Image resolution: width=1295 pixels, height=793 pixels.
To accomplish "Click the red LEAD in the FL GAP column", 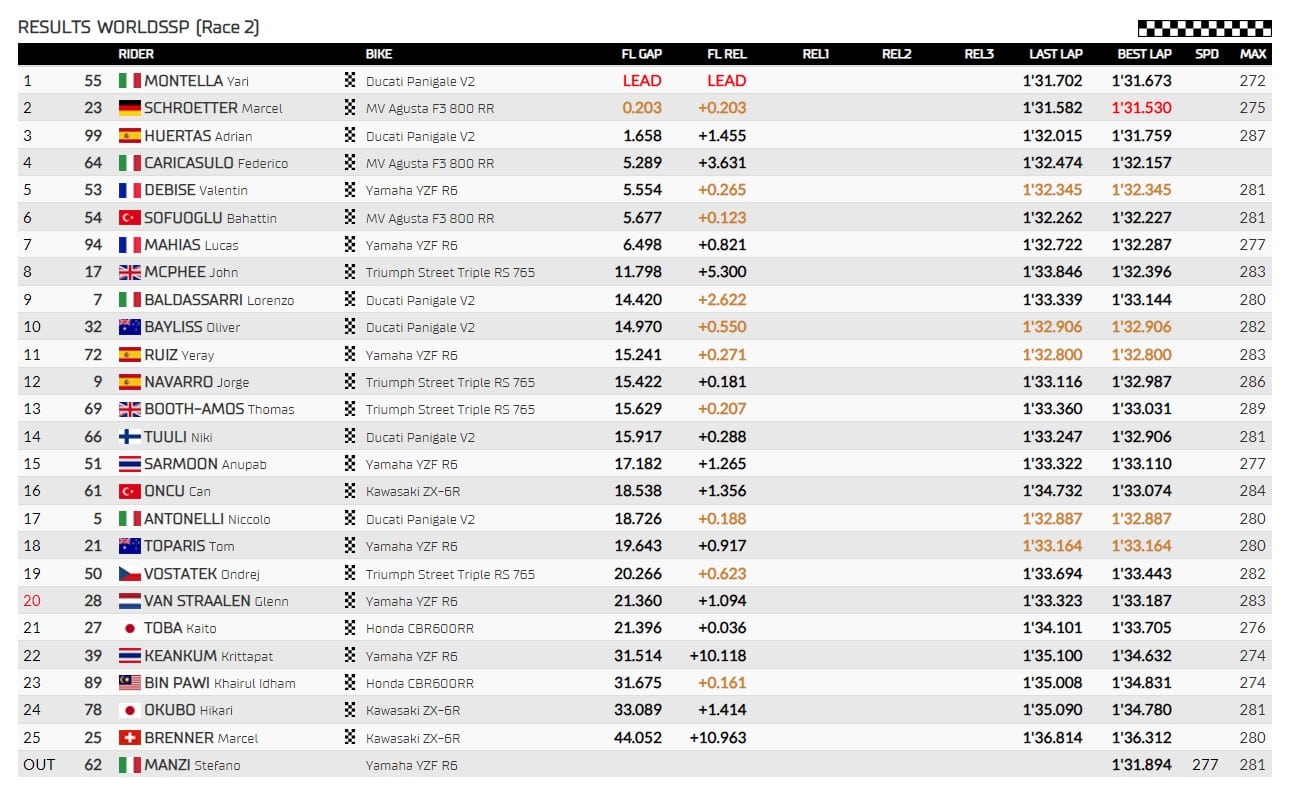I will 642,81.
